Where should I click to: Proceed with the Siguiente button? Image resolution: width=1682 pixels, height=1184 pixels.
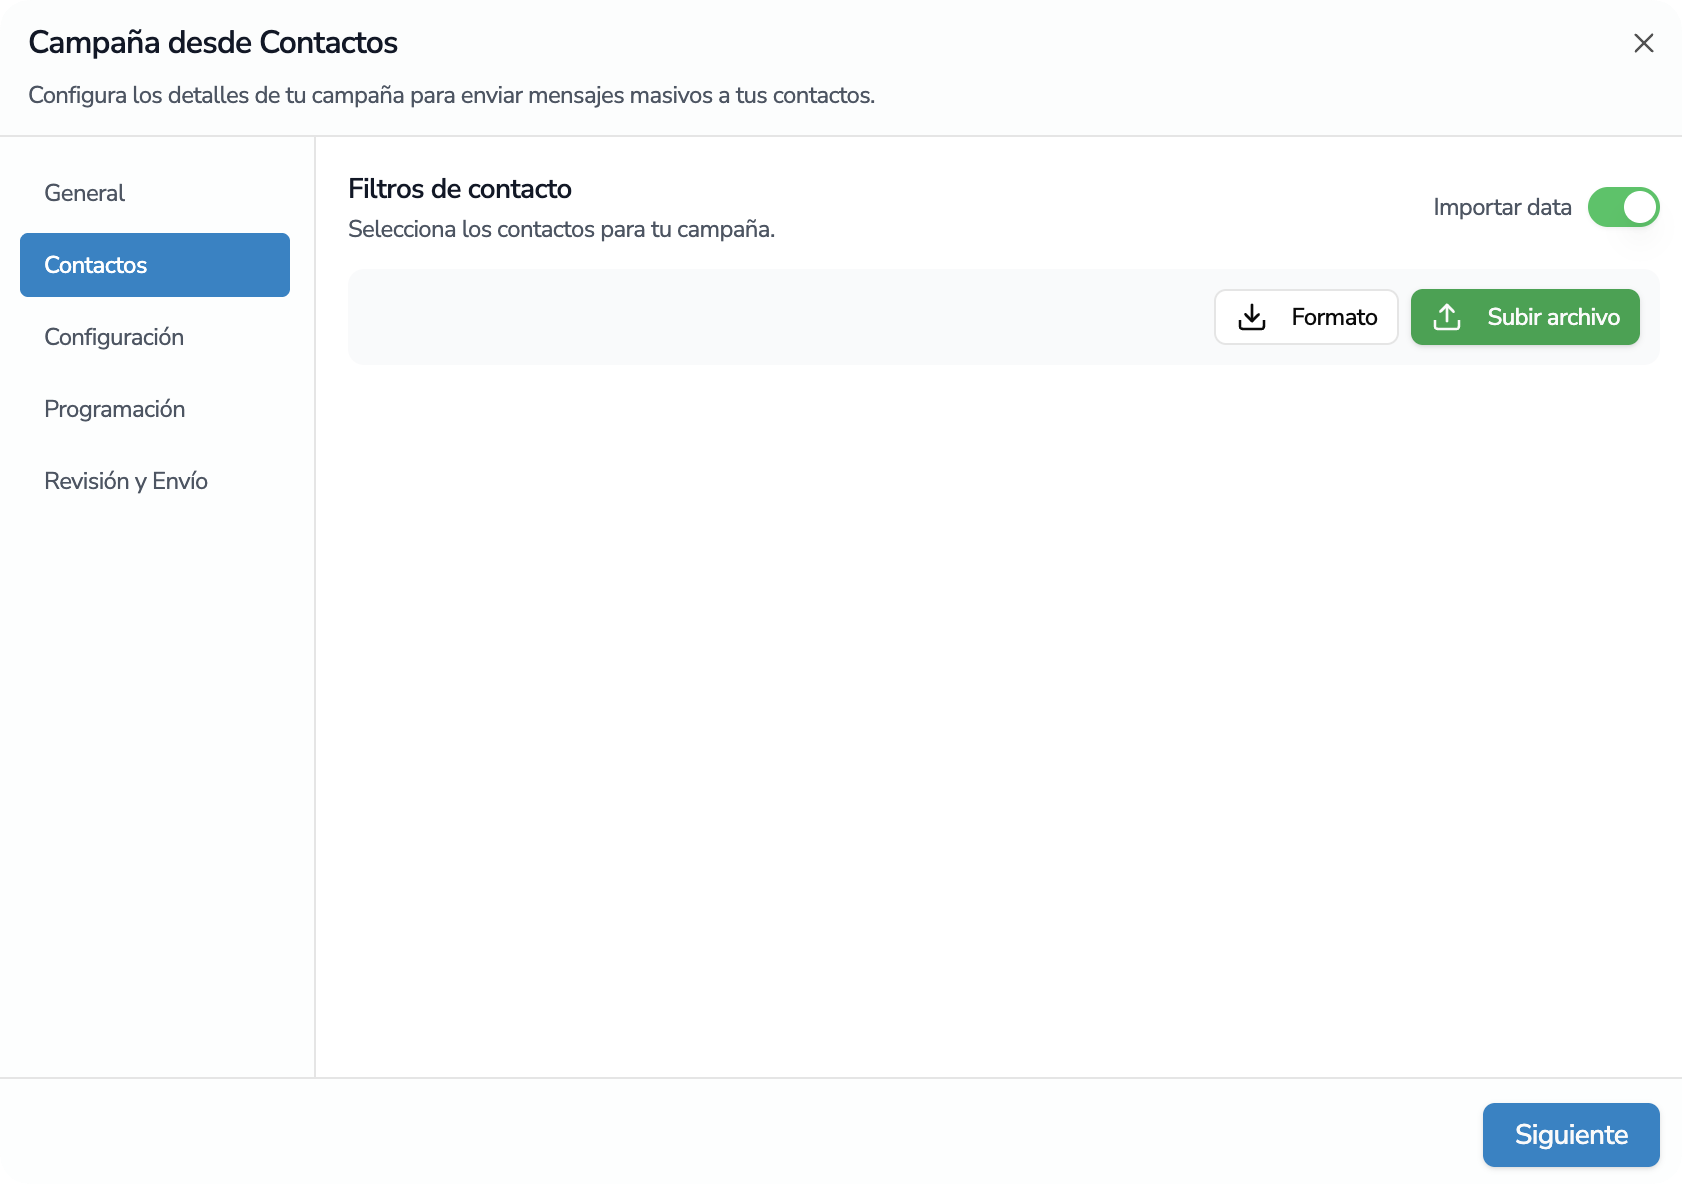[1571, 1135]
